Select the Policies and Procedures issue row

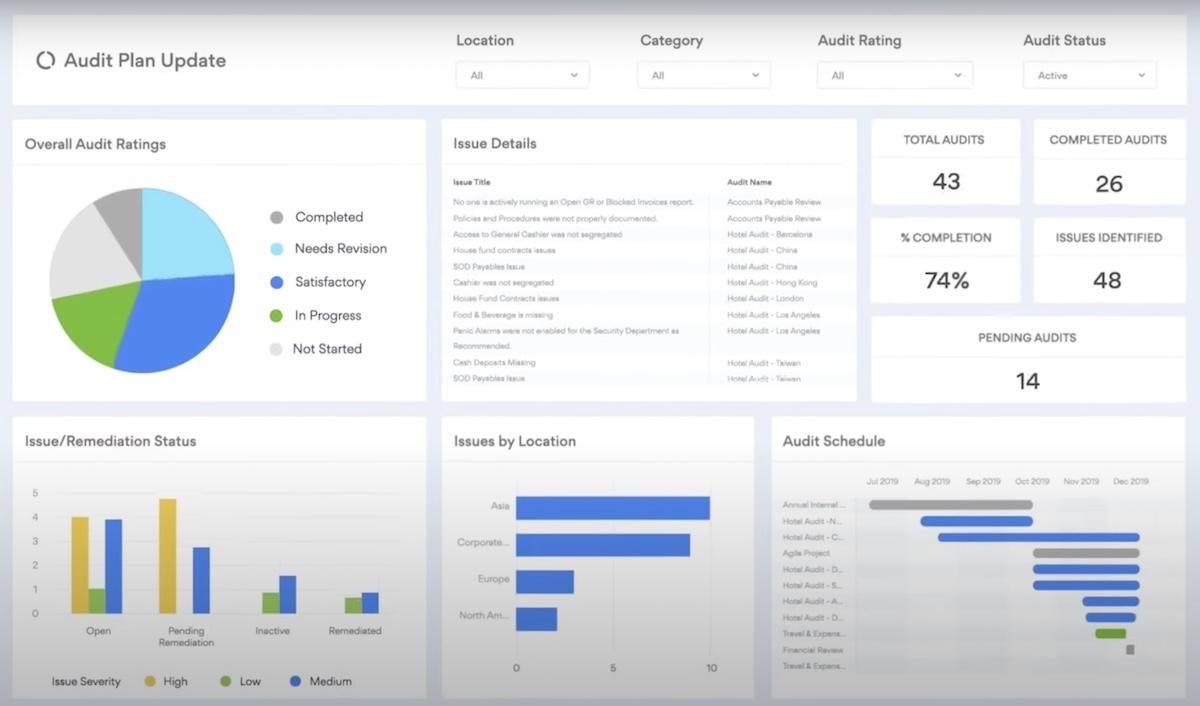coord(555,218)
